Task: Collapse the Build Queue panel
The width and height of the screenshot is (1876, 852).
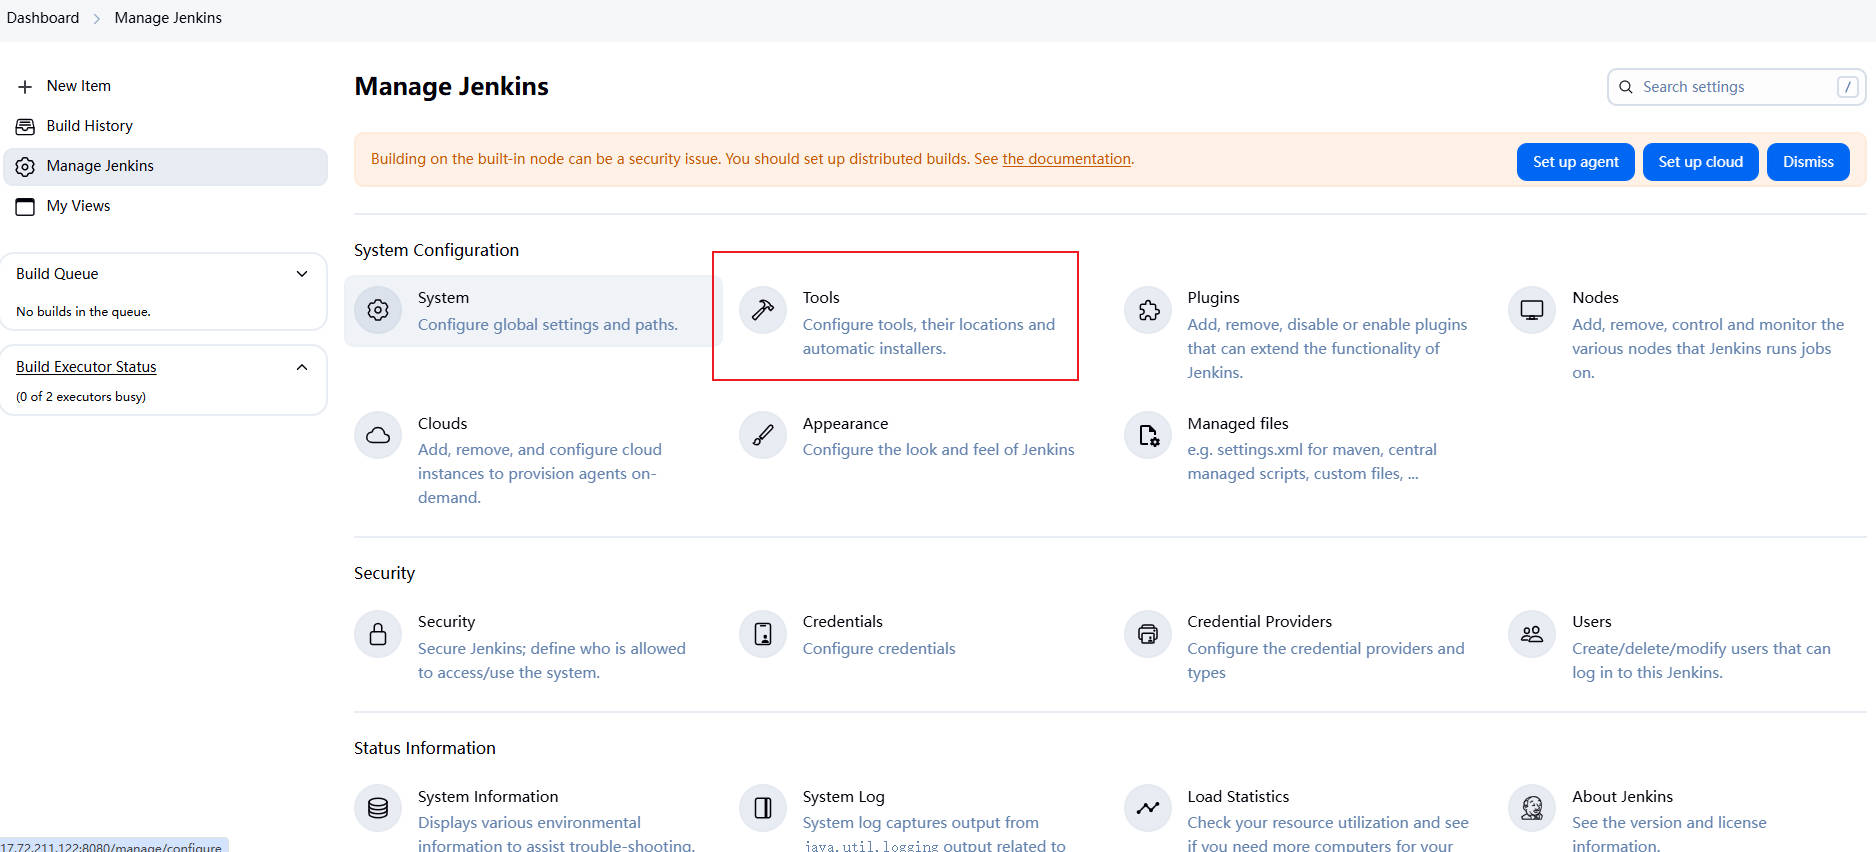Action: [302, 274]
